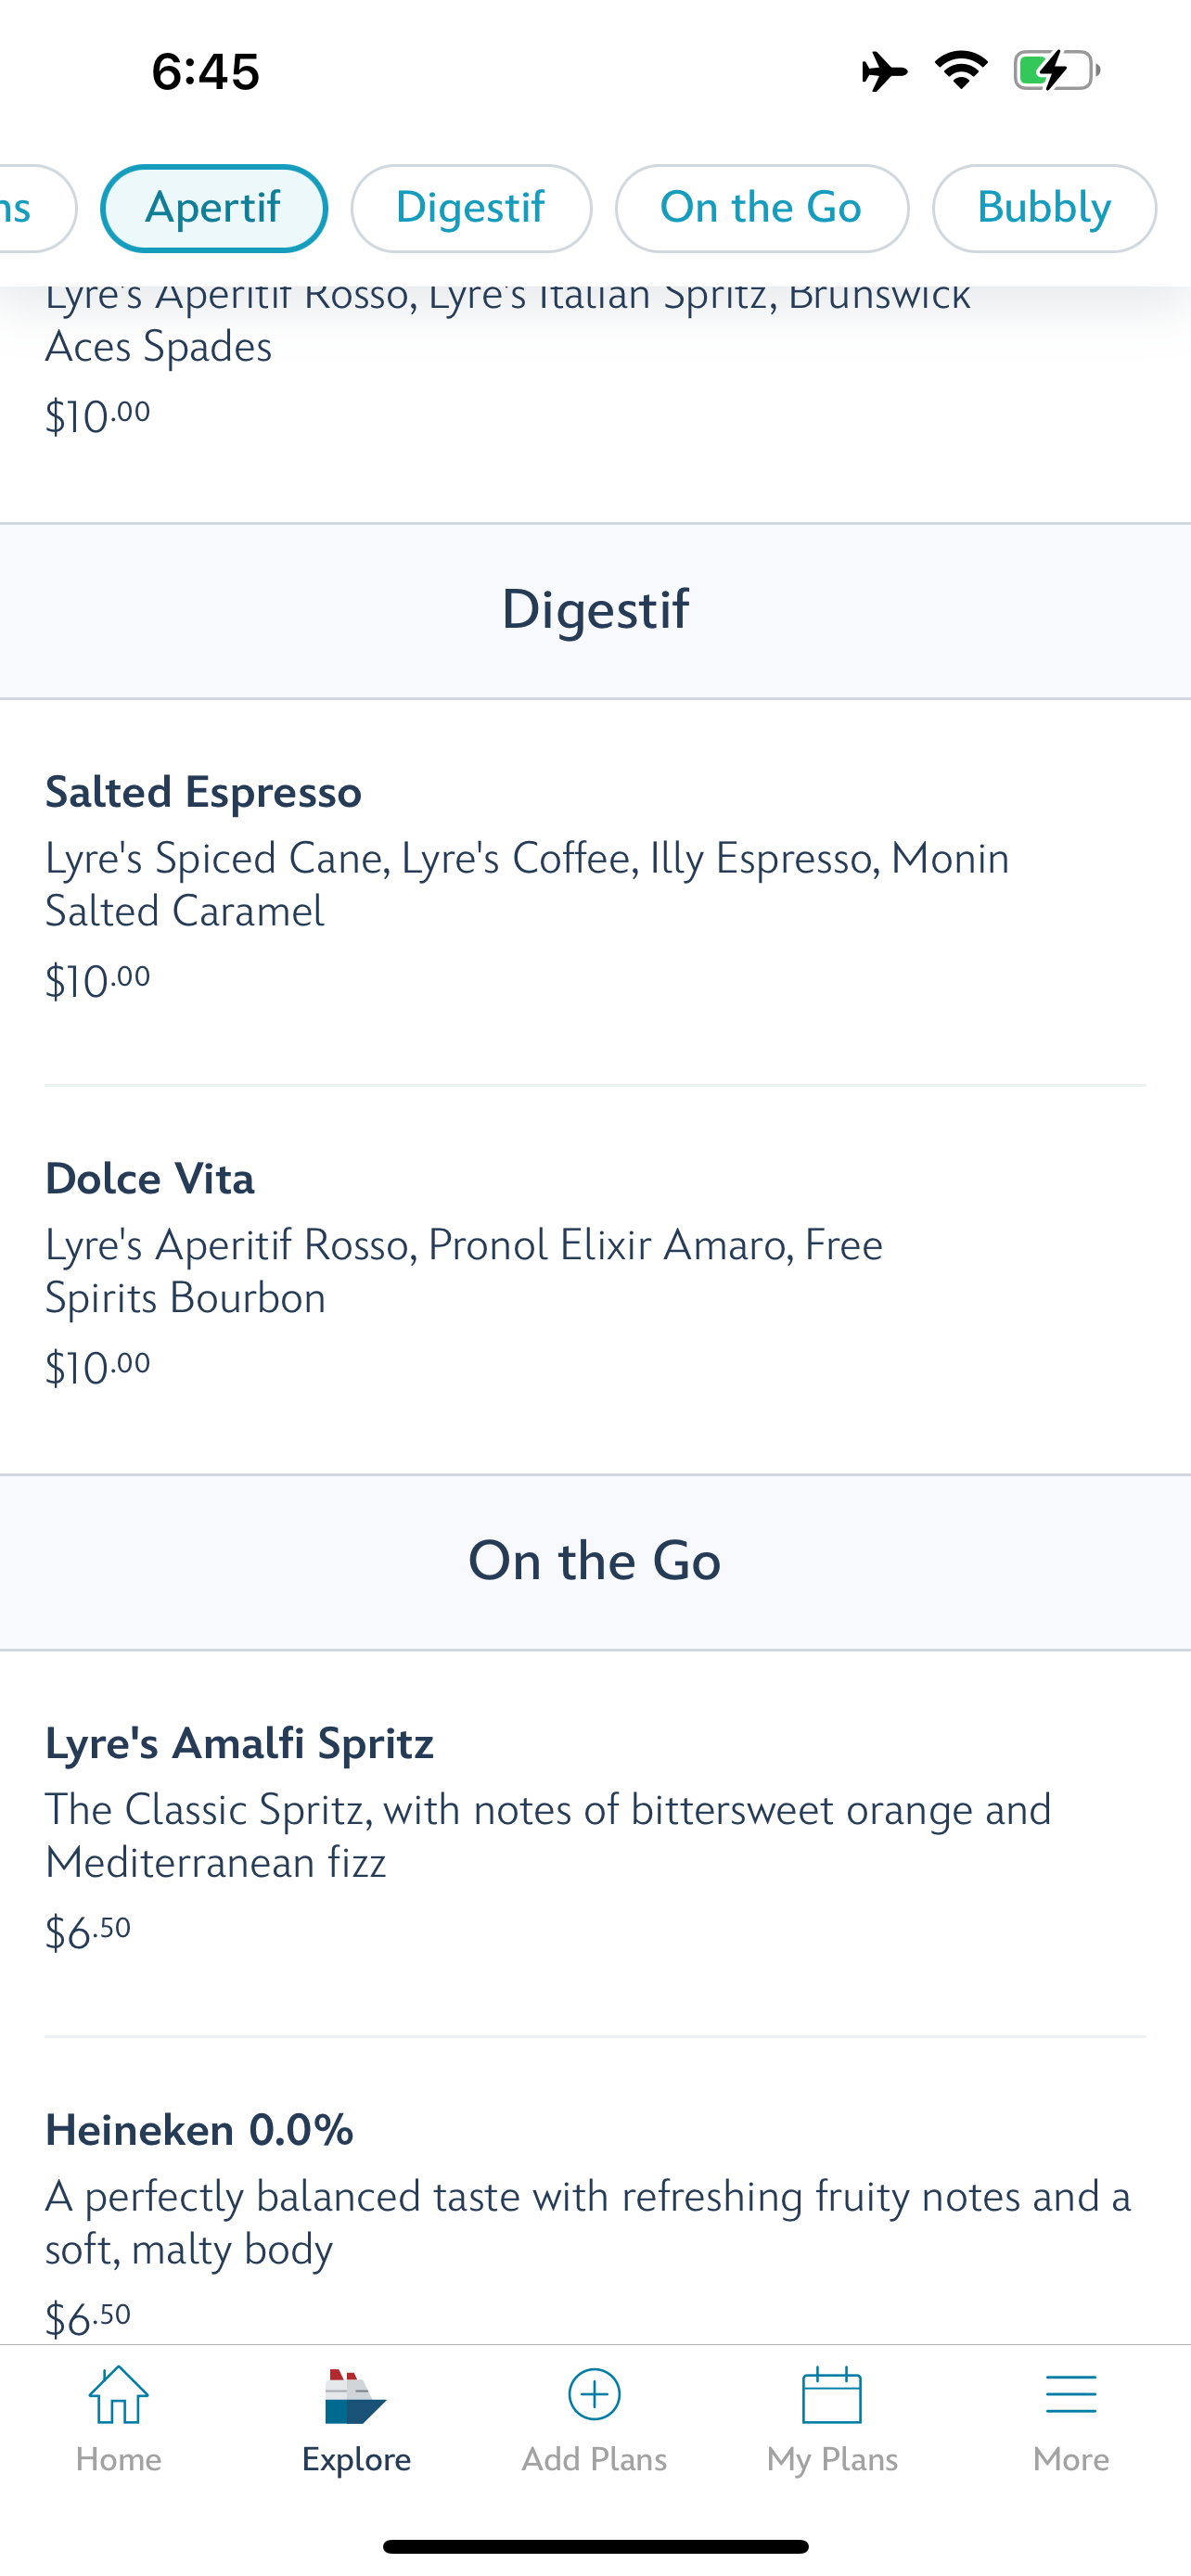Jump to the On the Go chip
Screen dimensions: 1191x2576
pyautogui.click(x=761, y=208)
